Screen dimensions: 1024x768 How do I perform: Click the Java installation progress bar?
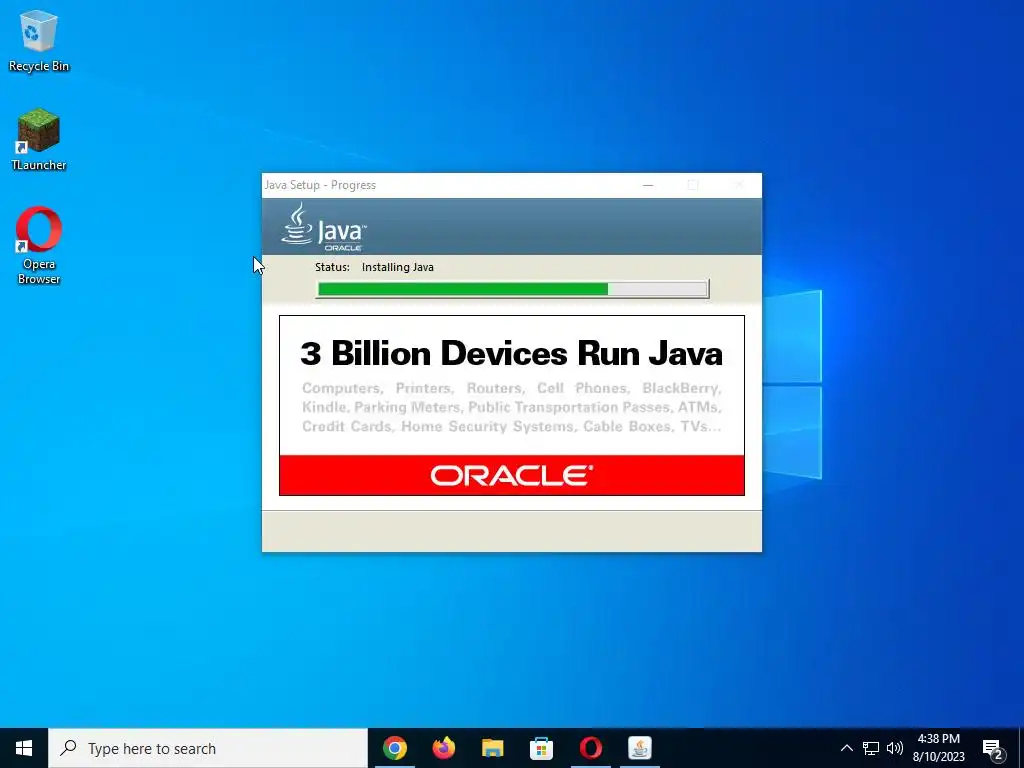coord(512,289)
